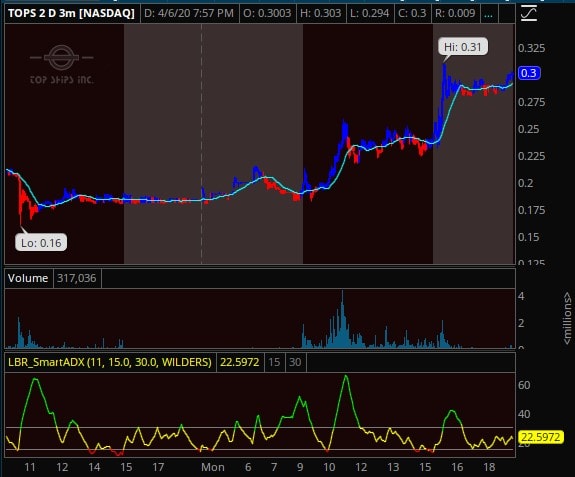This screenshot has height=477, width=575.
Task: Click the 0.25 price axis label
Action: [x=528, y=129]
